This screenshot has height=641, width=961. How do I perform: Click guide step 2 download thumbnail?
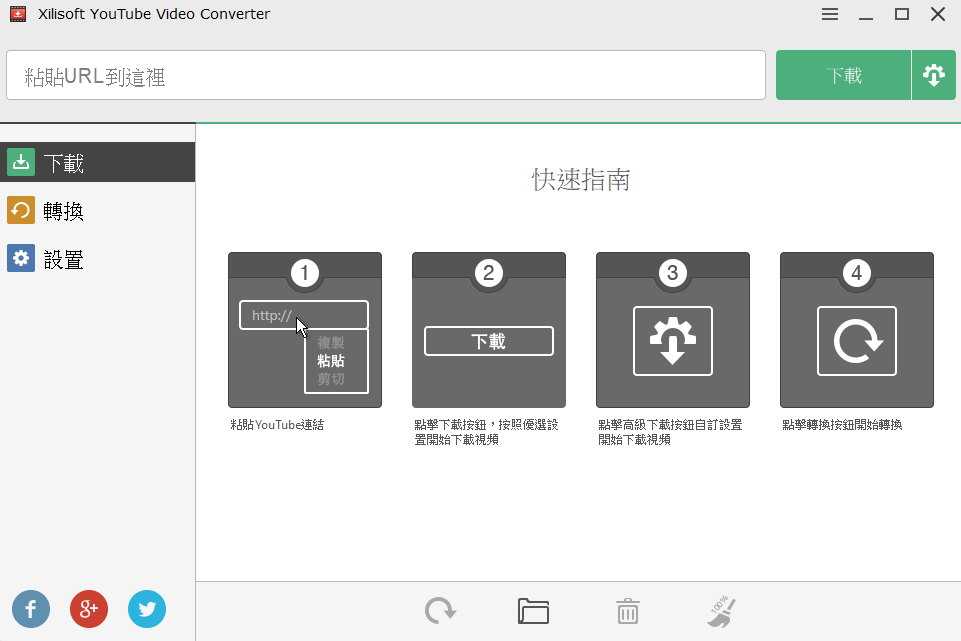click(x=488, y=330)
